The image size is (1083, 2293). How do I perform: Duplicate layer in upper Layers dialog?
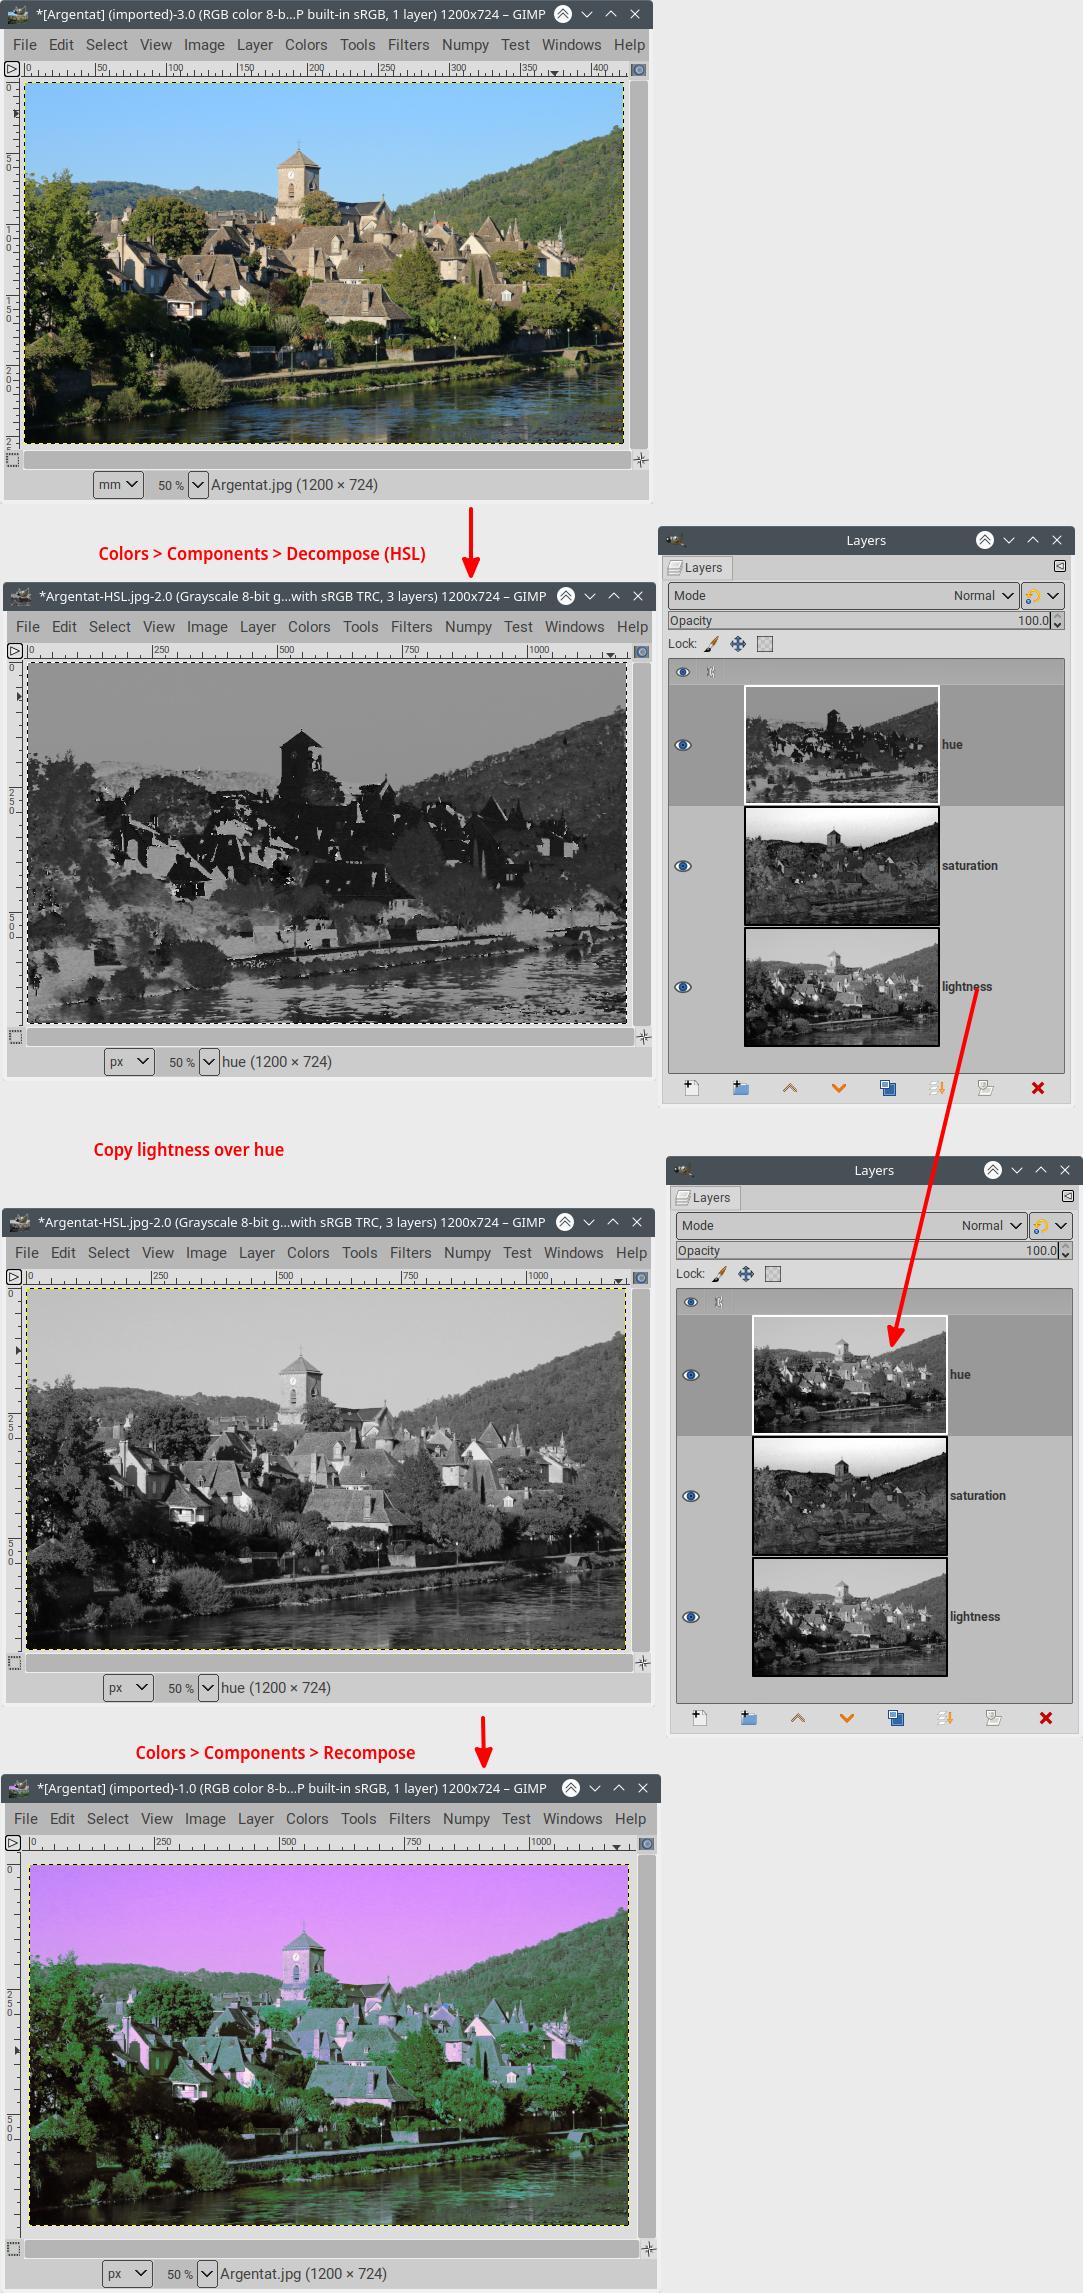[888, 1088]
